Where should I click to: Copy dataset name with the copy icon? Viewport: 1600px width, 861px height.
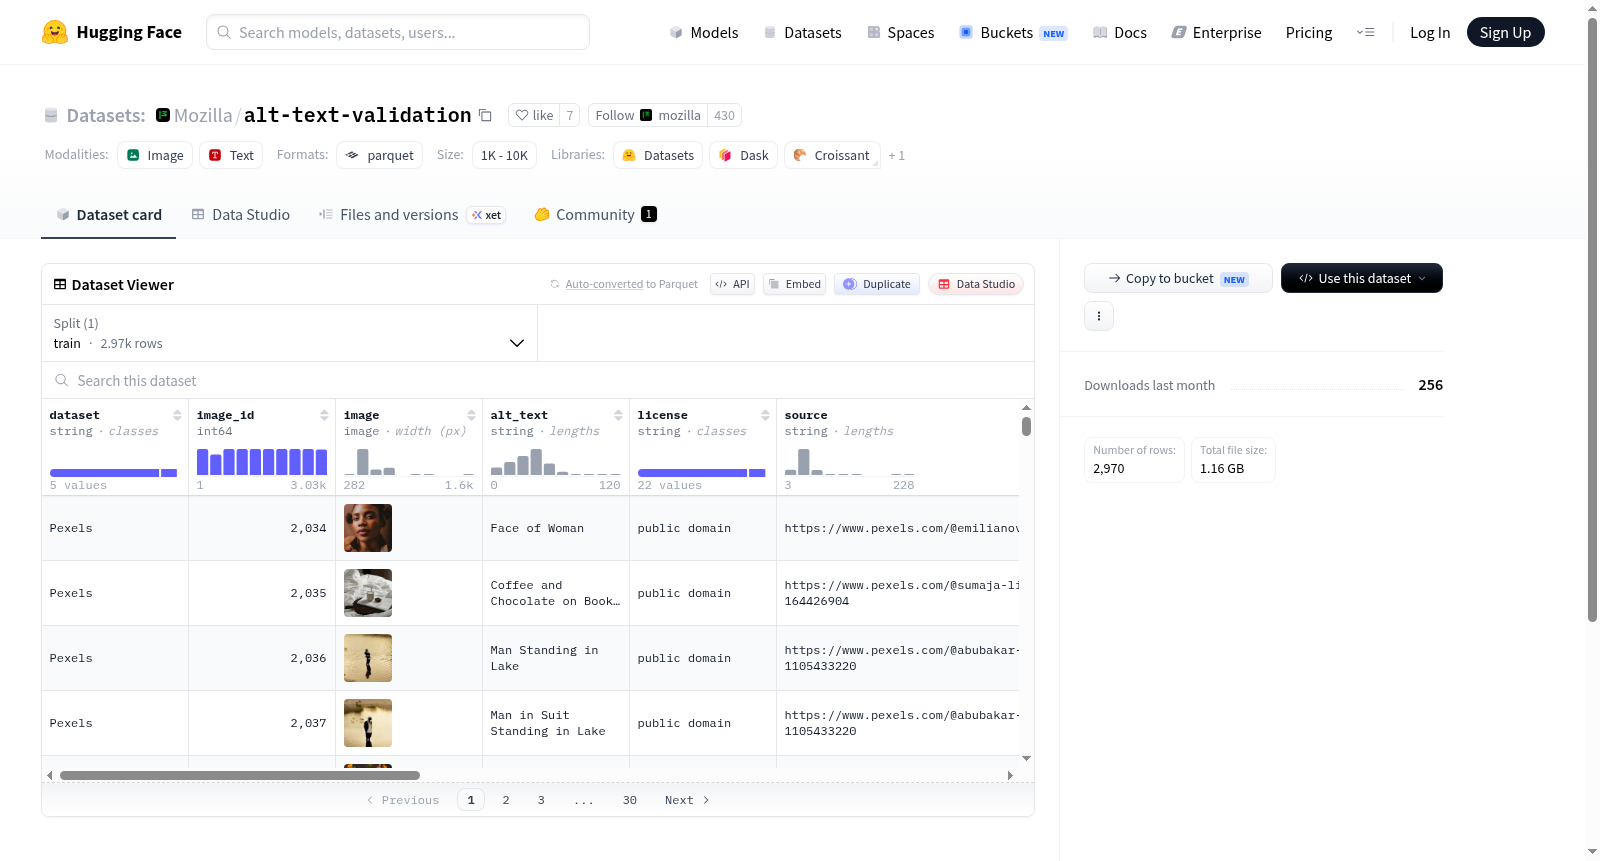(x=485, y=115)
